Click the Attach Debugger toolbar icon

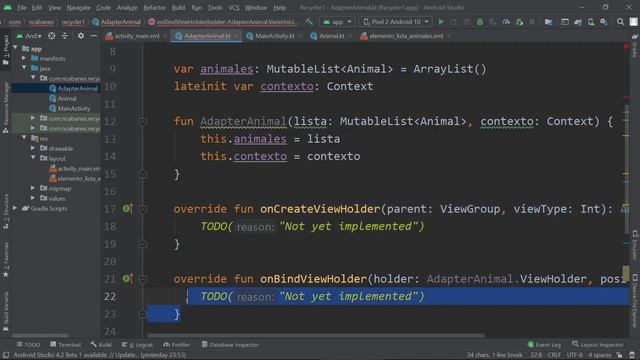pos(519,22)
